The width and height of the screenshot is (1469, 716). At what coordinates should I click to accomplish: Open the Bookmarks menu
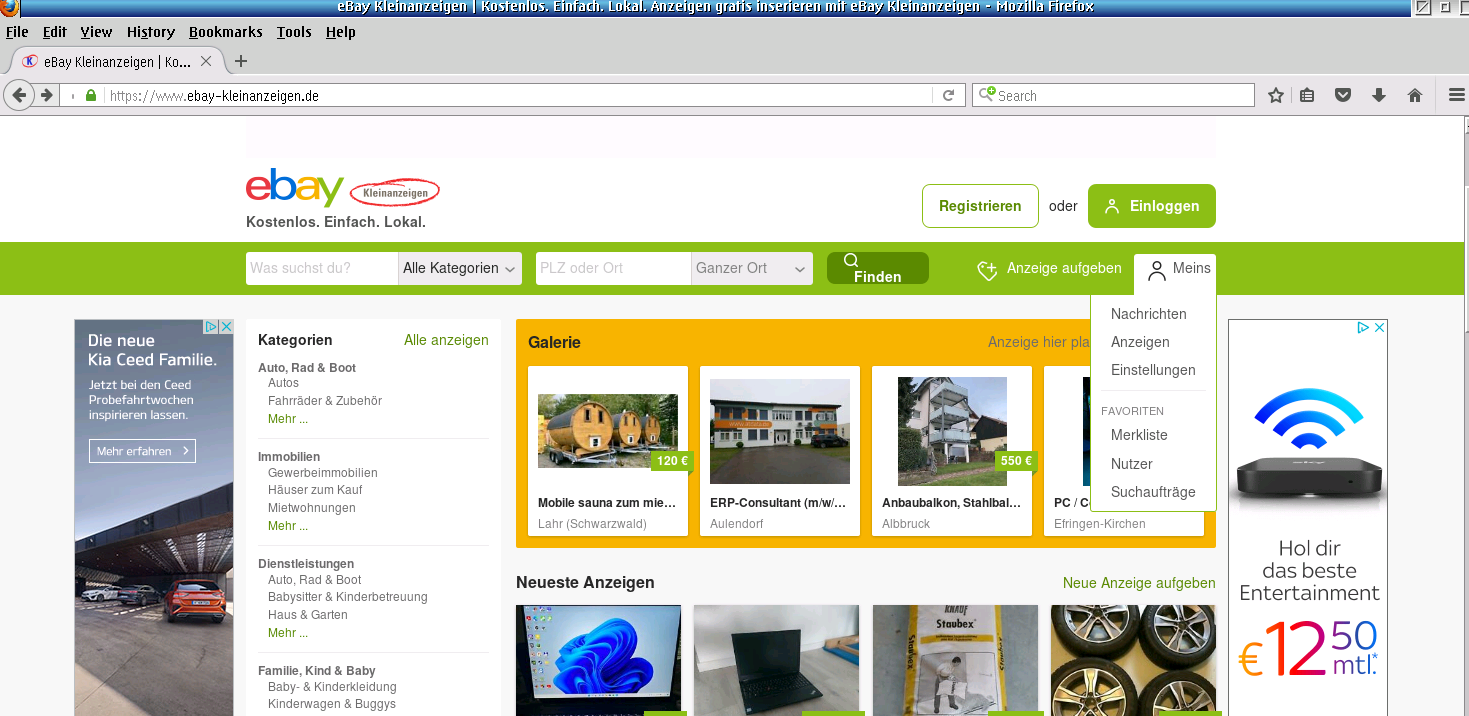coord(225,32)
